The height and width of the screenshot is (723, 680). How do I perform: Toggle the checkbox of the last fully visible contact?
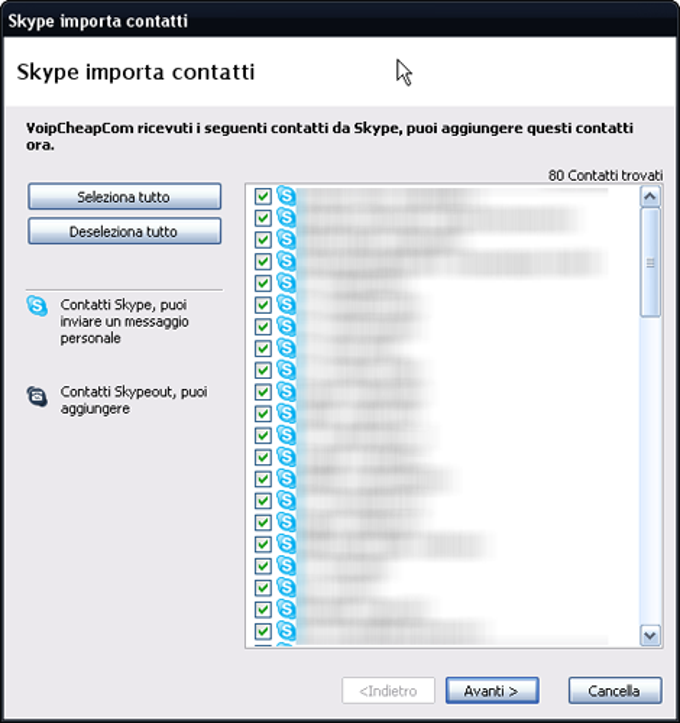point(263,631)
